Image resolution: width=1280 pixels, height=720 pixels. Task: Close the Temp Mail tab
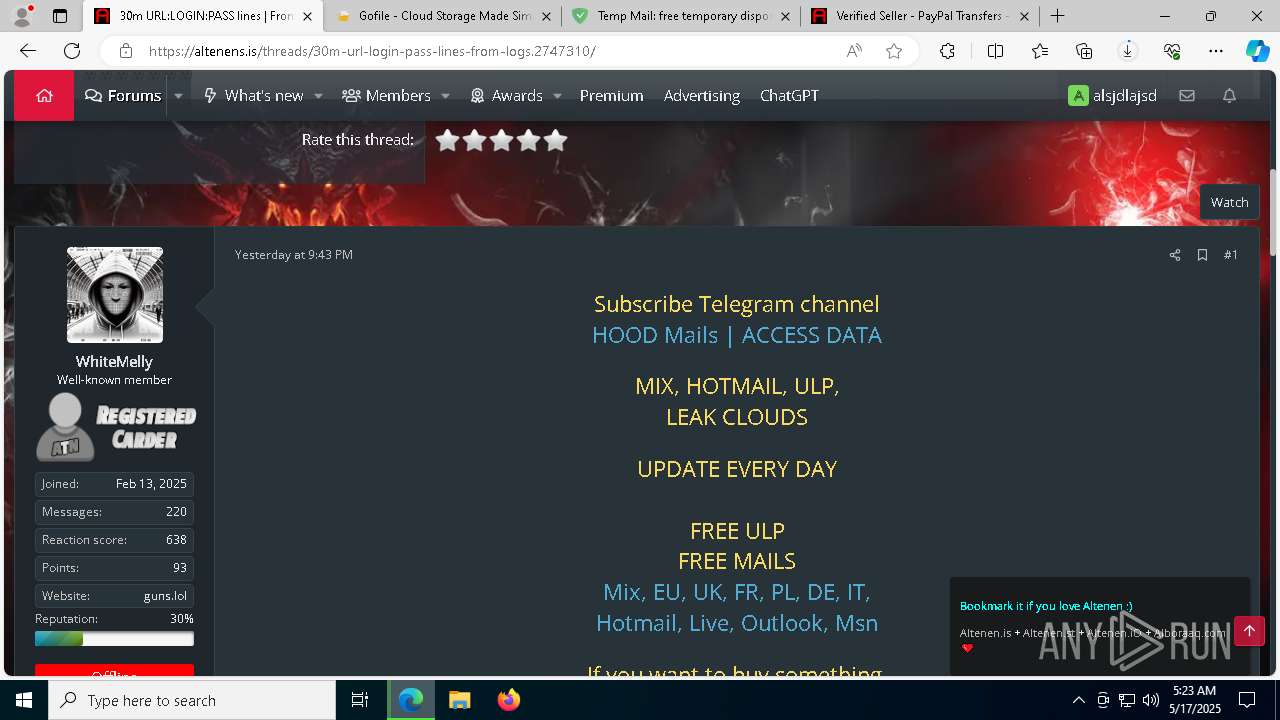coord(785,16)
